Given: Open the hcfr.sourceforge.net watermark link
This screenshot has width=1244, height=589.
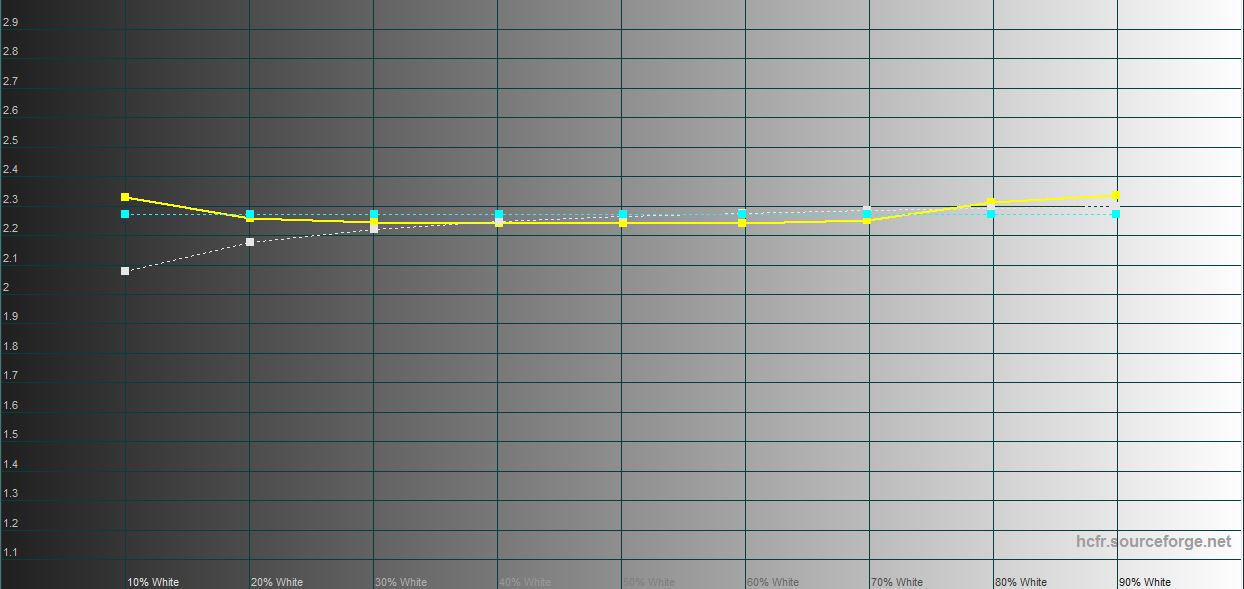Looking at the screenshot, I should [x=1153, y=541].
